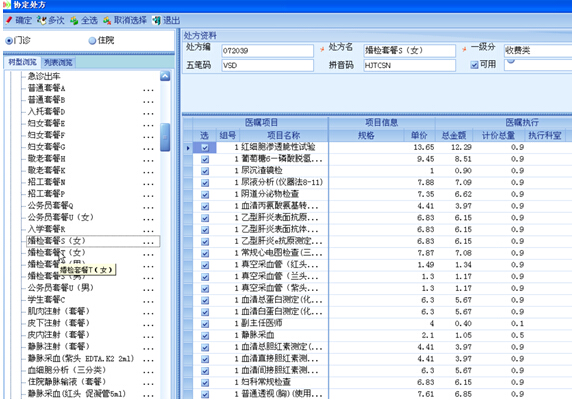The height and width of the screenshot is (405, 572).
Task: Click the 多次 toolbar icon
Action: (41, 20)
